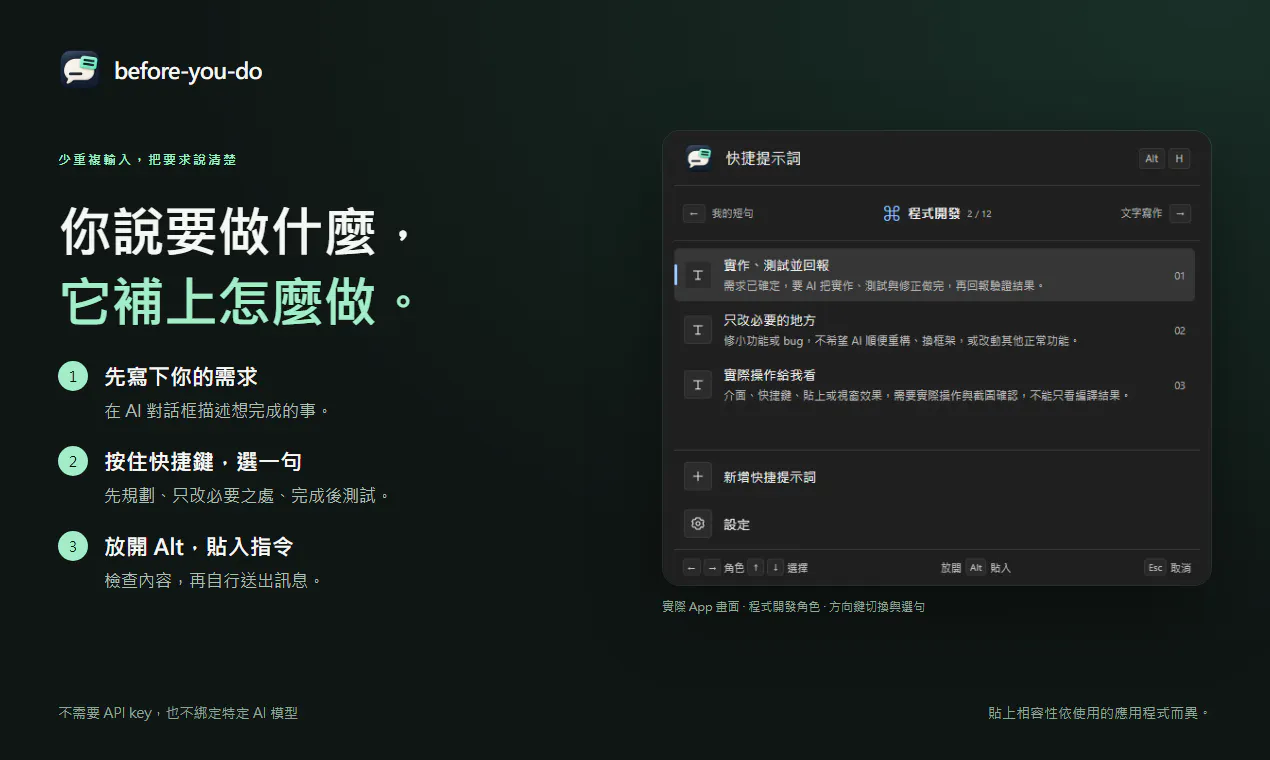Click the footer Alt key before 貼入

coord(976,567)
